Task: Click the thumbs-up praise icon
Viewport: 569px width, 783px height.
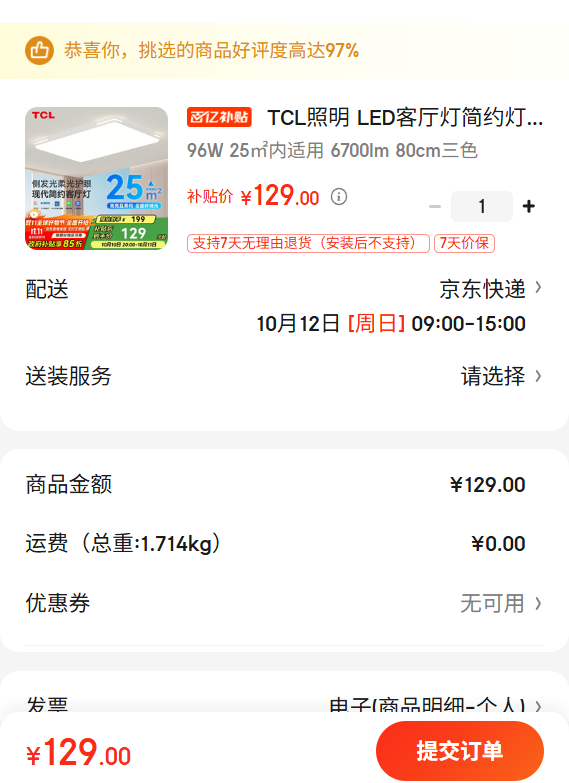Action: pyautogui.click(x=39, y=50)
